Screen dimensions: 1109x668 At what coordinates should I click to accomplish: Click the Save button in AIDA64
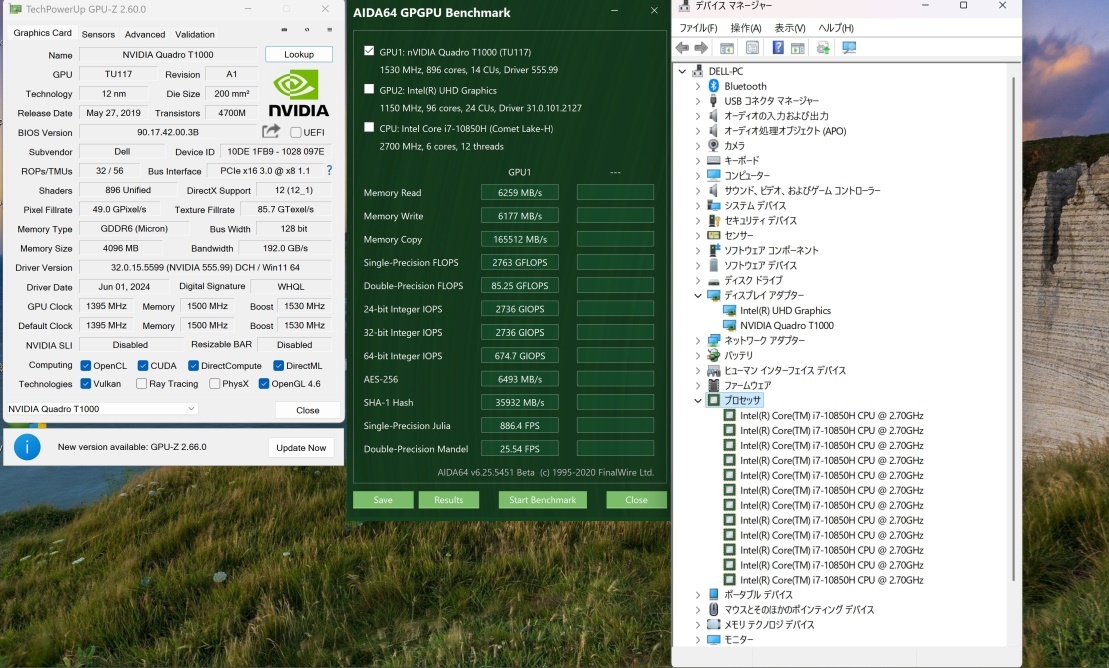(x=383, y=500)
